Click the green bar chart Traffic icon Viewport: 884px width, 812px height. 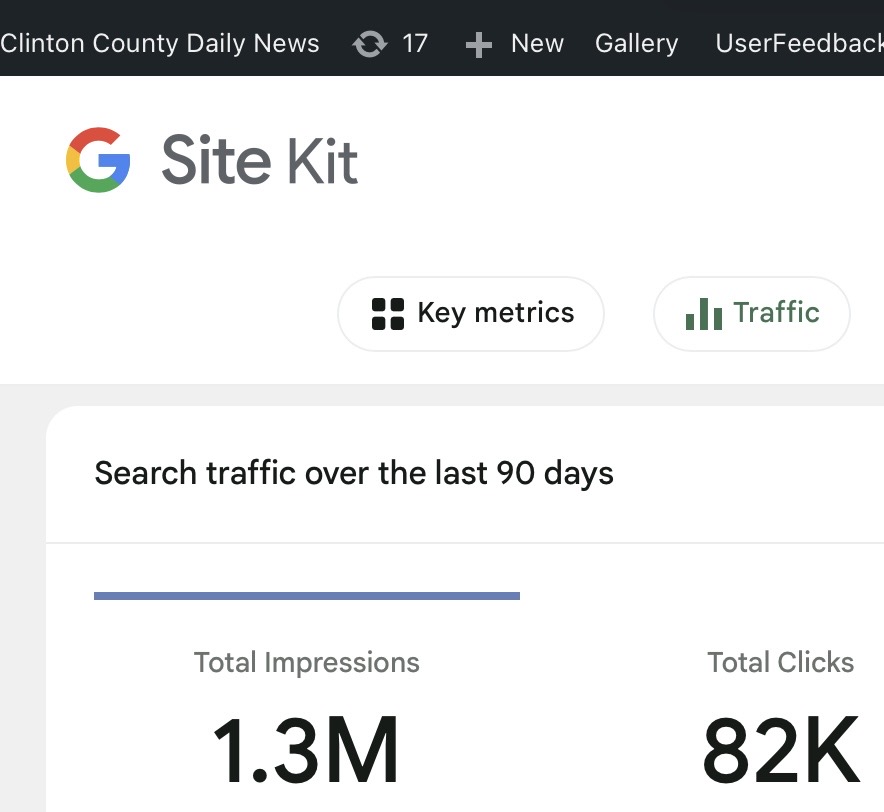[704, 314]
